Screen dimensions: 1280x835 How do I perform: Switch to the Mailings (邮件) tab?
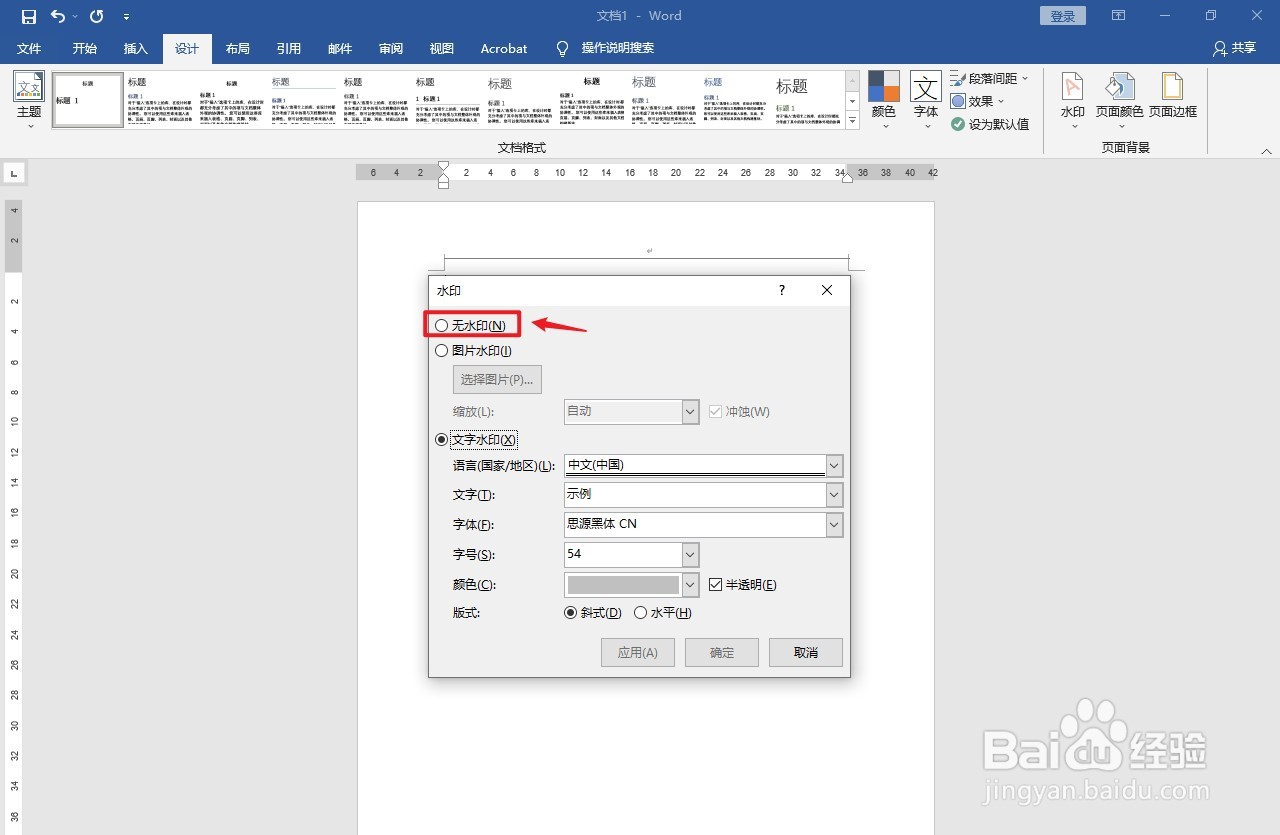(340, 48)
